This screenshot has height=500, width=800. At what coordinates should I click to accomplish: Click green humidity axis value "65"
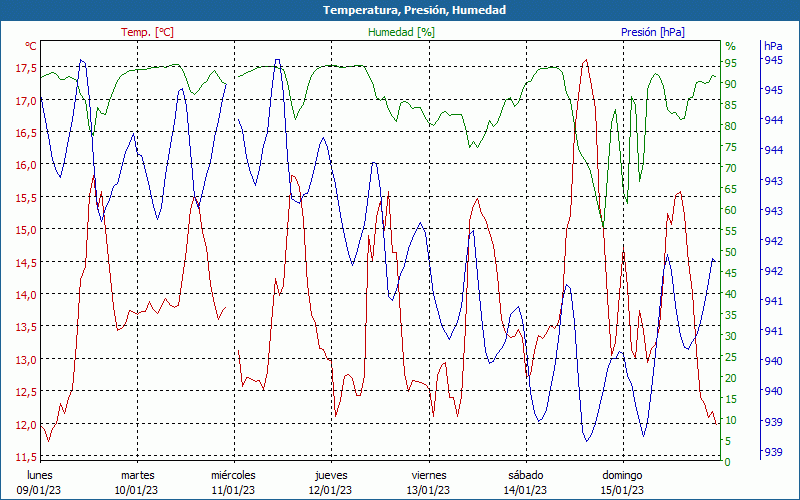coord(731,189)
